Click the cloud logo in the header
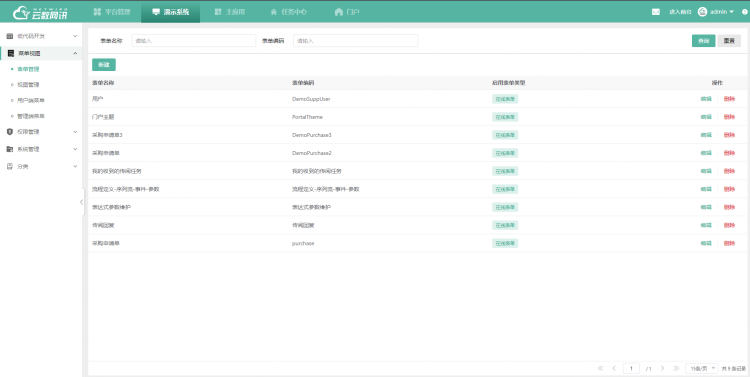 (x=22, y=12)
